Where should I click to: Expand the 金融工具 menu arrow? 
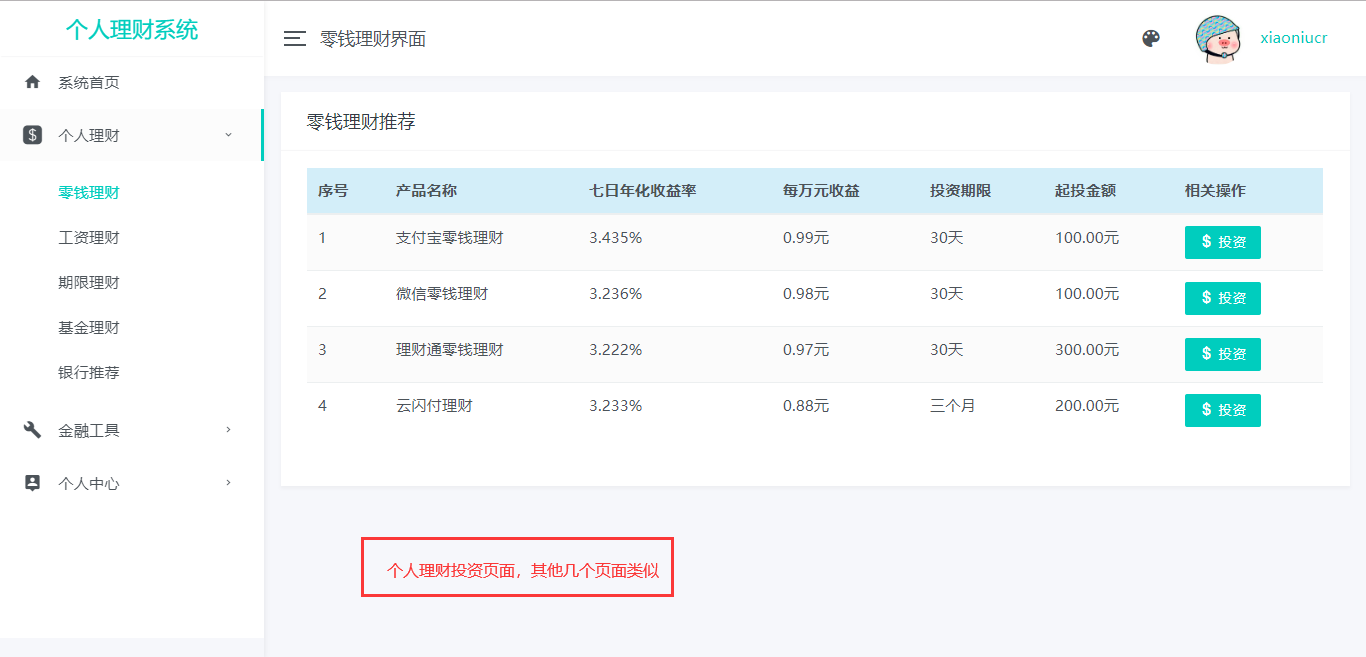pos(228,430)
